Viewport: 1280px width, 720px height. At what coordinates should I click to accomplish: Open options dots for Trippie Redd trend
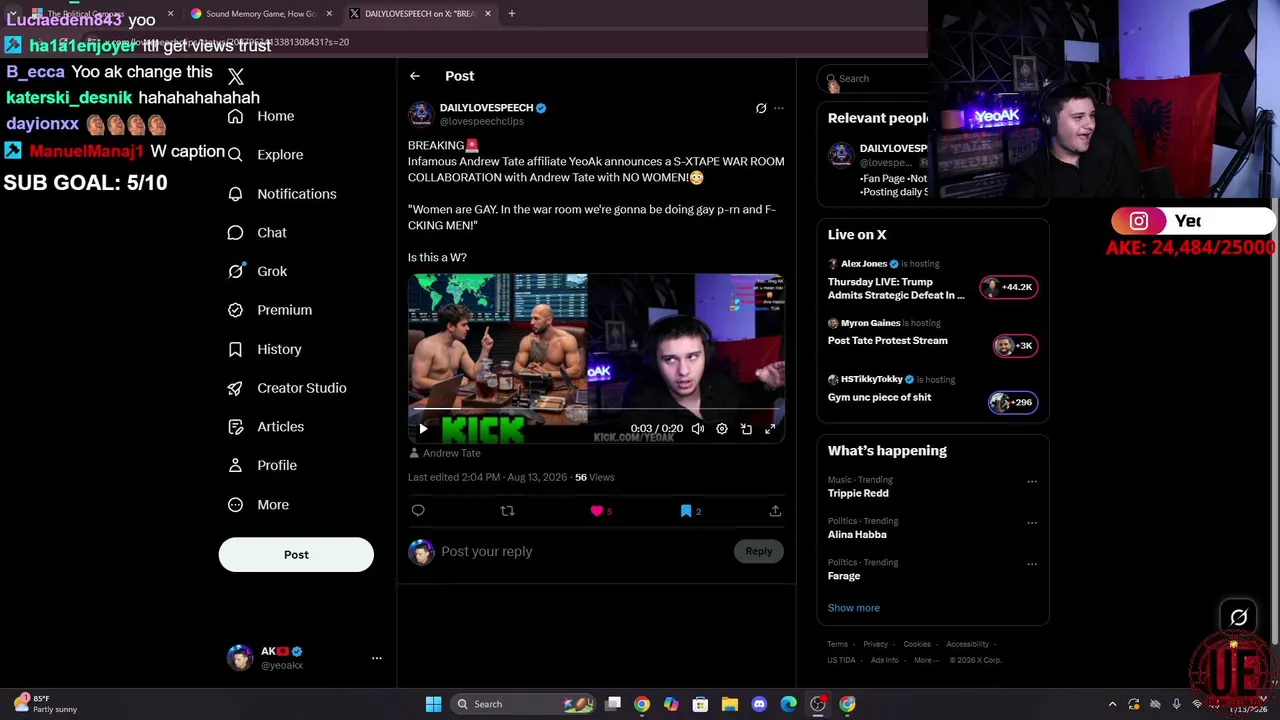[x=1032, y=482]
